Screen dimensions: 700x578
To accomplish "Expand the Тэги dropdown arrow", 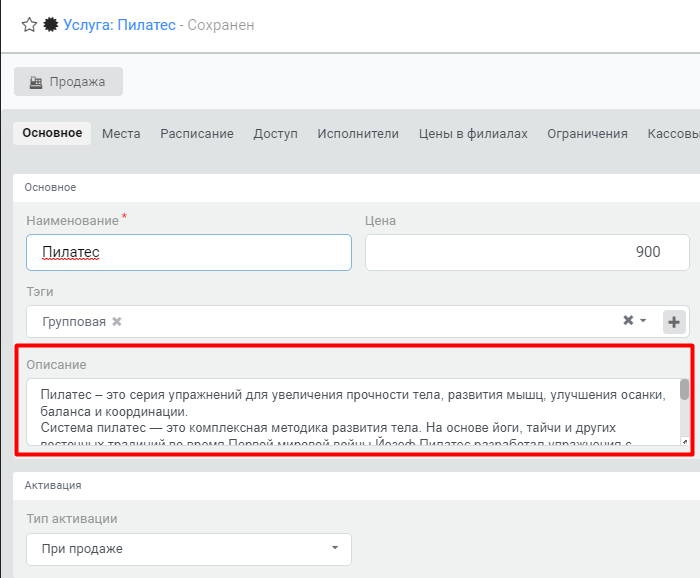I will pyautogui.click(x=643, y=320).
